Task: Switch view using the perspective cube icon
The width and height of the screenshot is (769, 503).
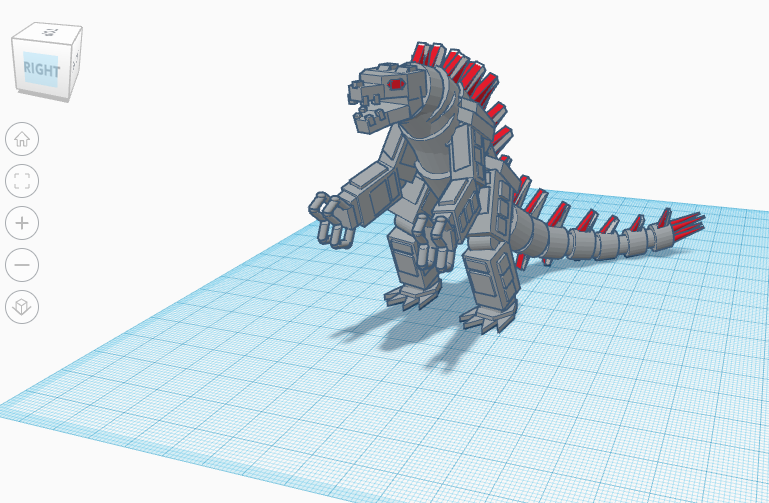Action: tap(22, 307)
